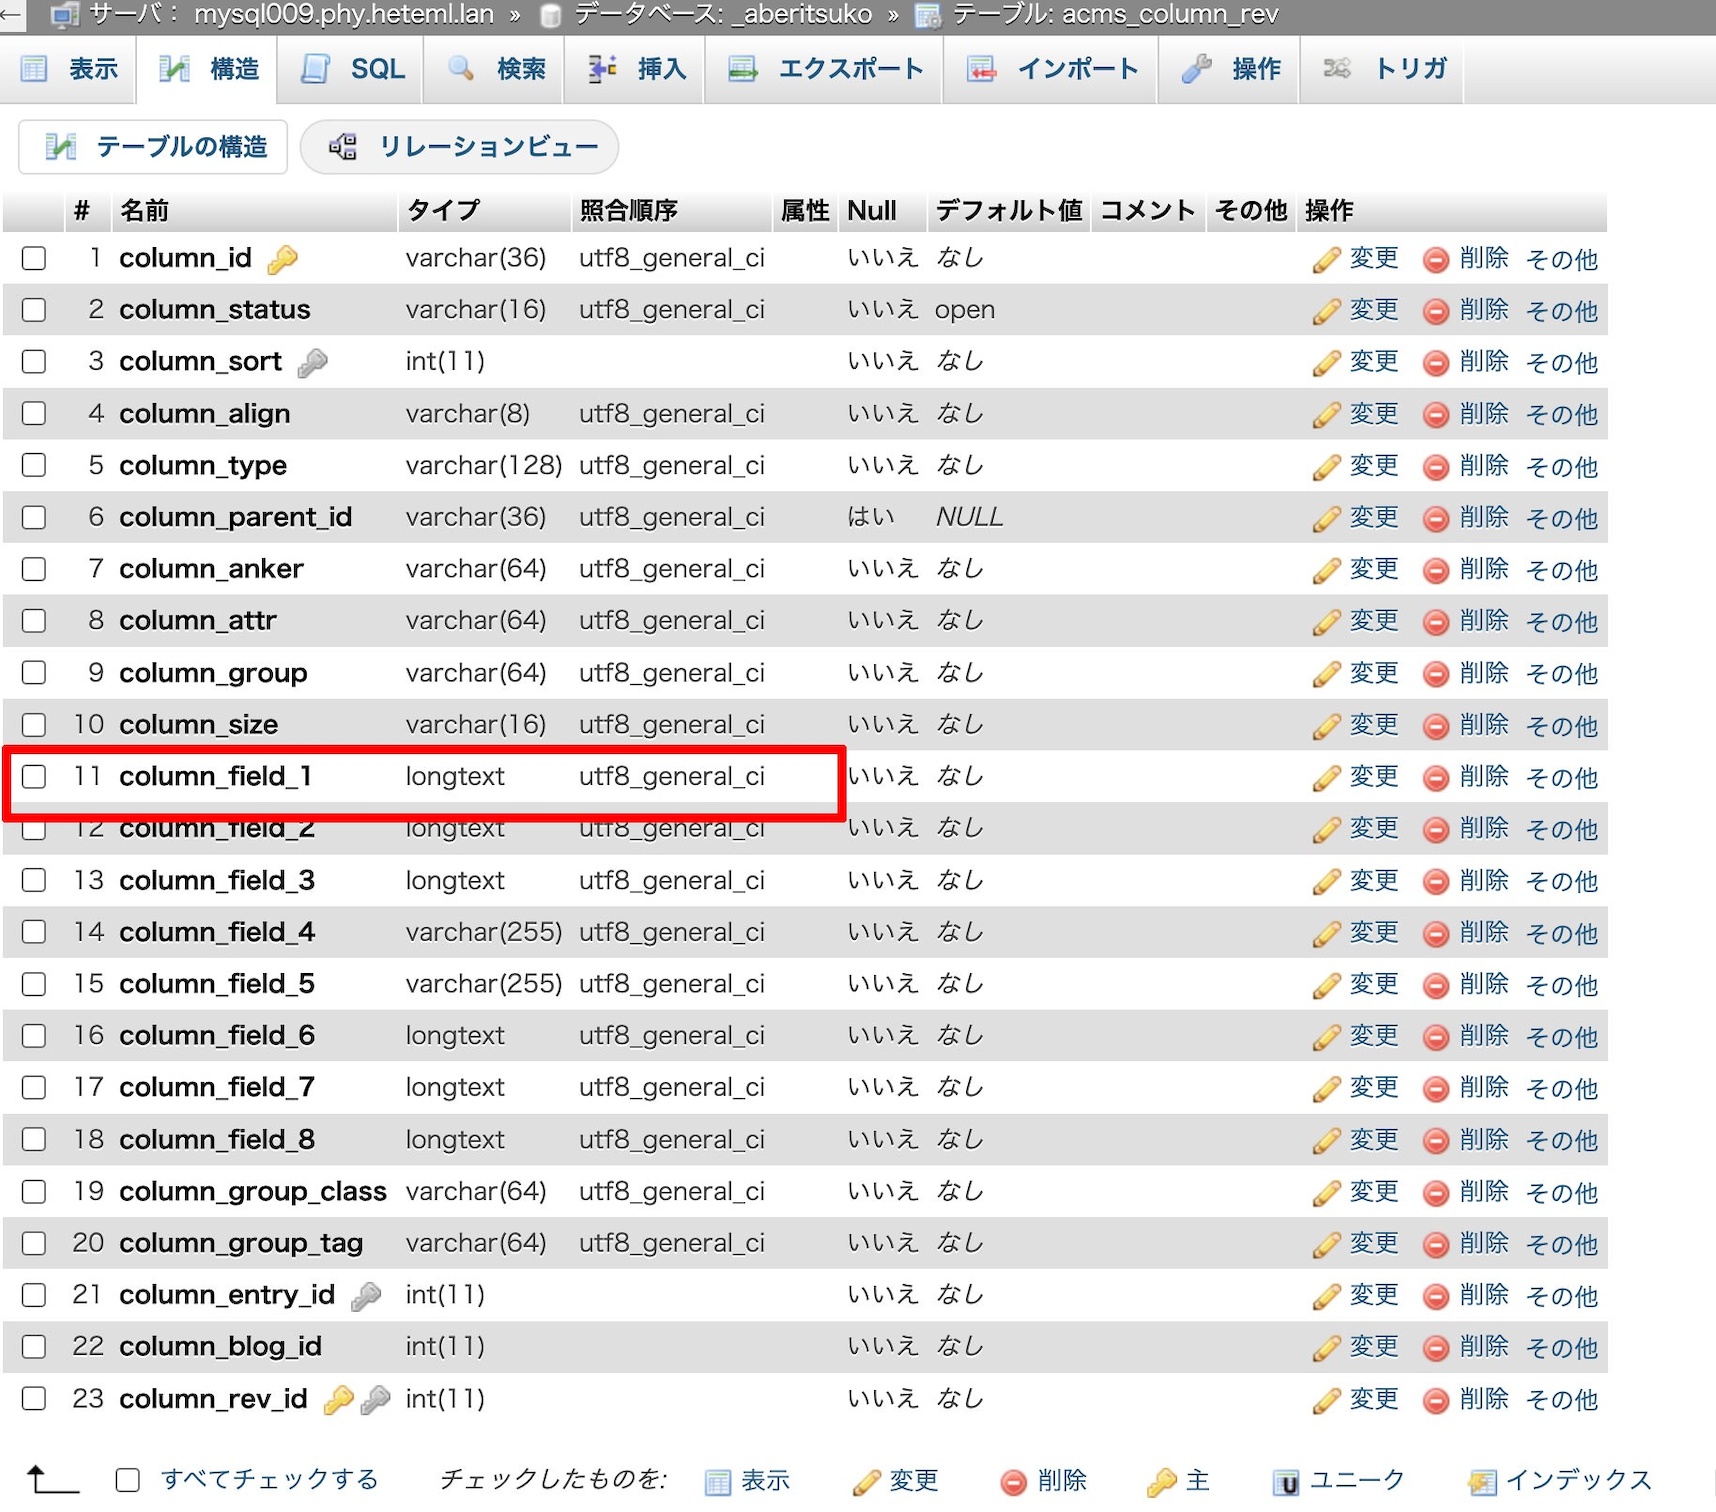Click 変更 link for column_parent_id
This screenshot has height=1512, width=1716.
(x=1373, y=518)
